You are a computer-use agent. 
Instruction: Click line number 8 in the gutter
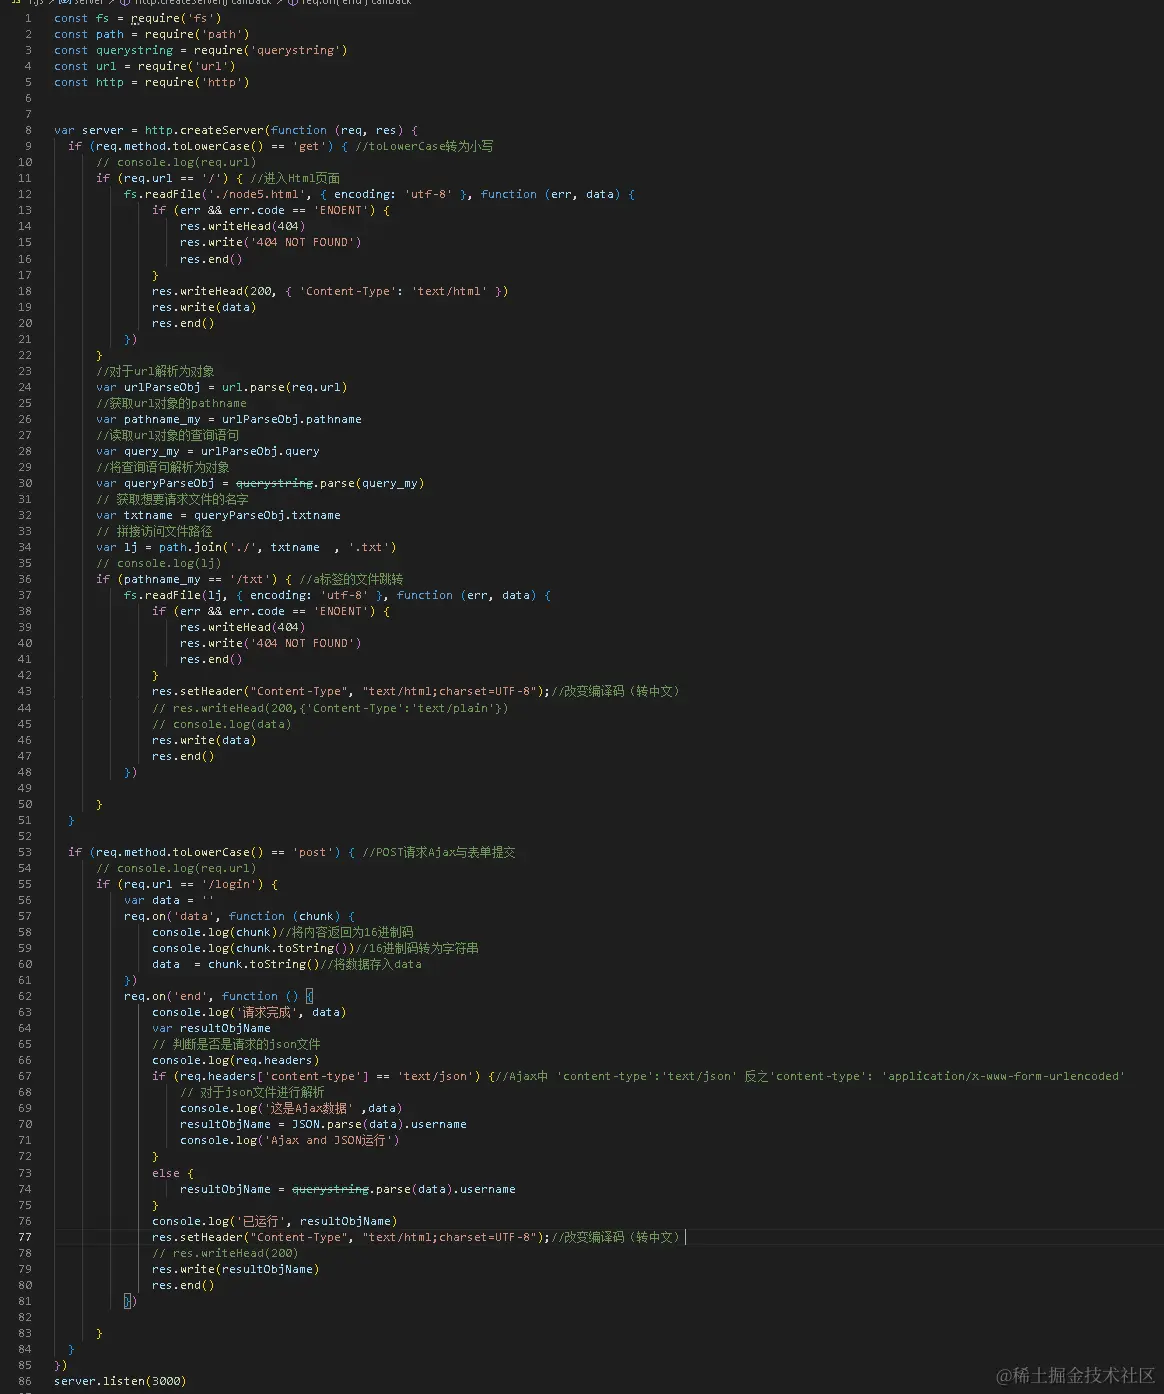[x=28, y=130]
